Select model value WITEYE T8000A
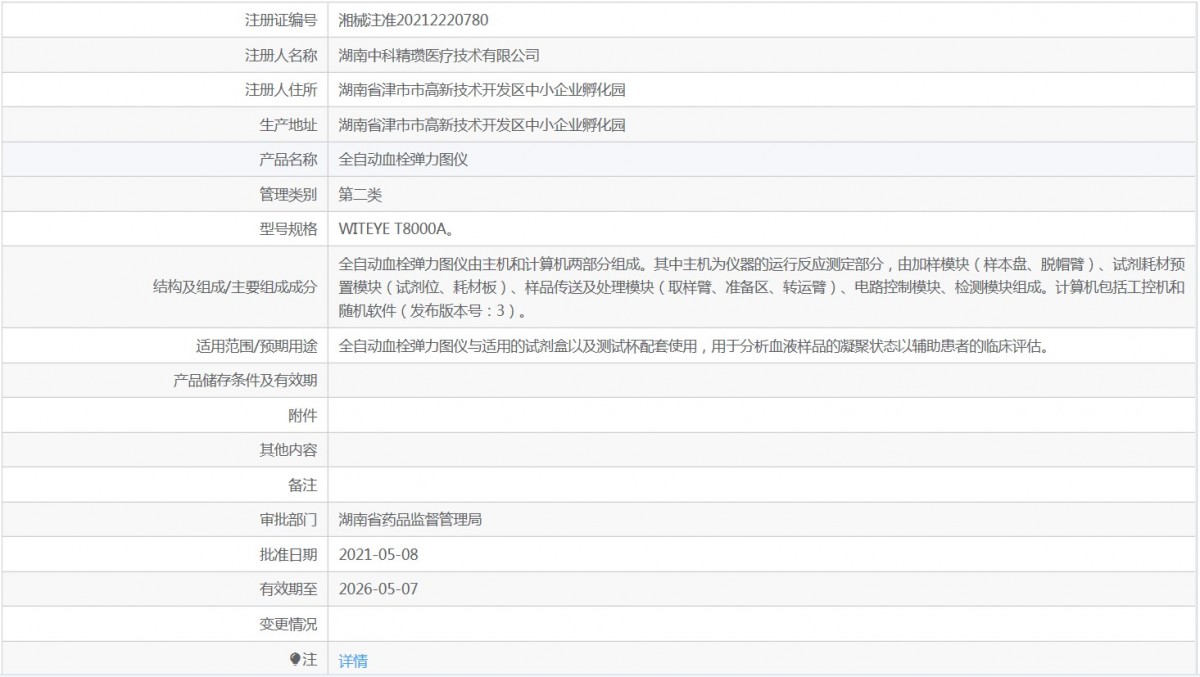This screenshot has width=1200, height=677. (x=397, y=229)
